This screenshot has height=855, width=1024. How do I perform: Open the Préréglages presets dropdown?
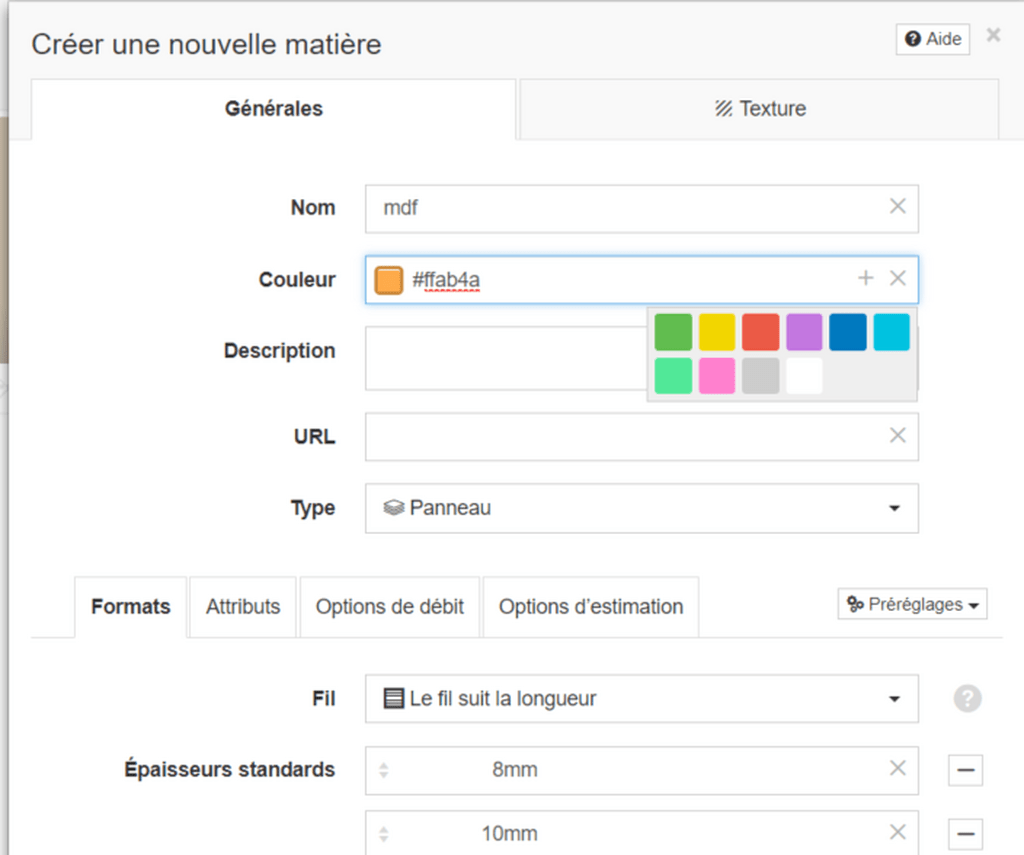912,604
